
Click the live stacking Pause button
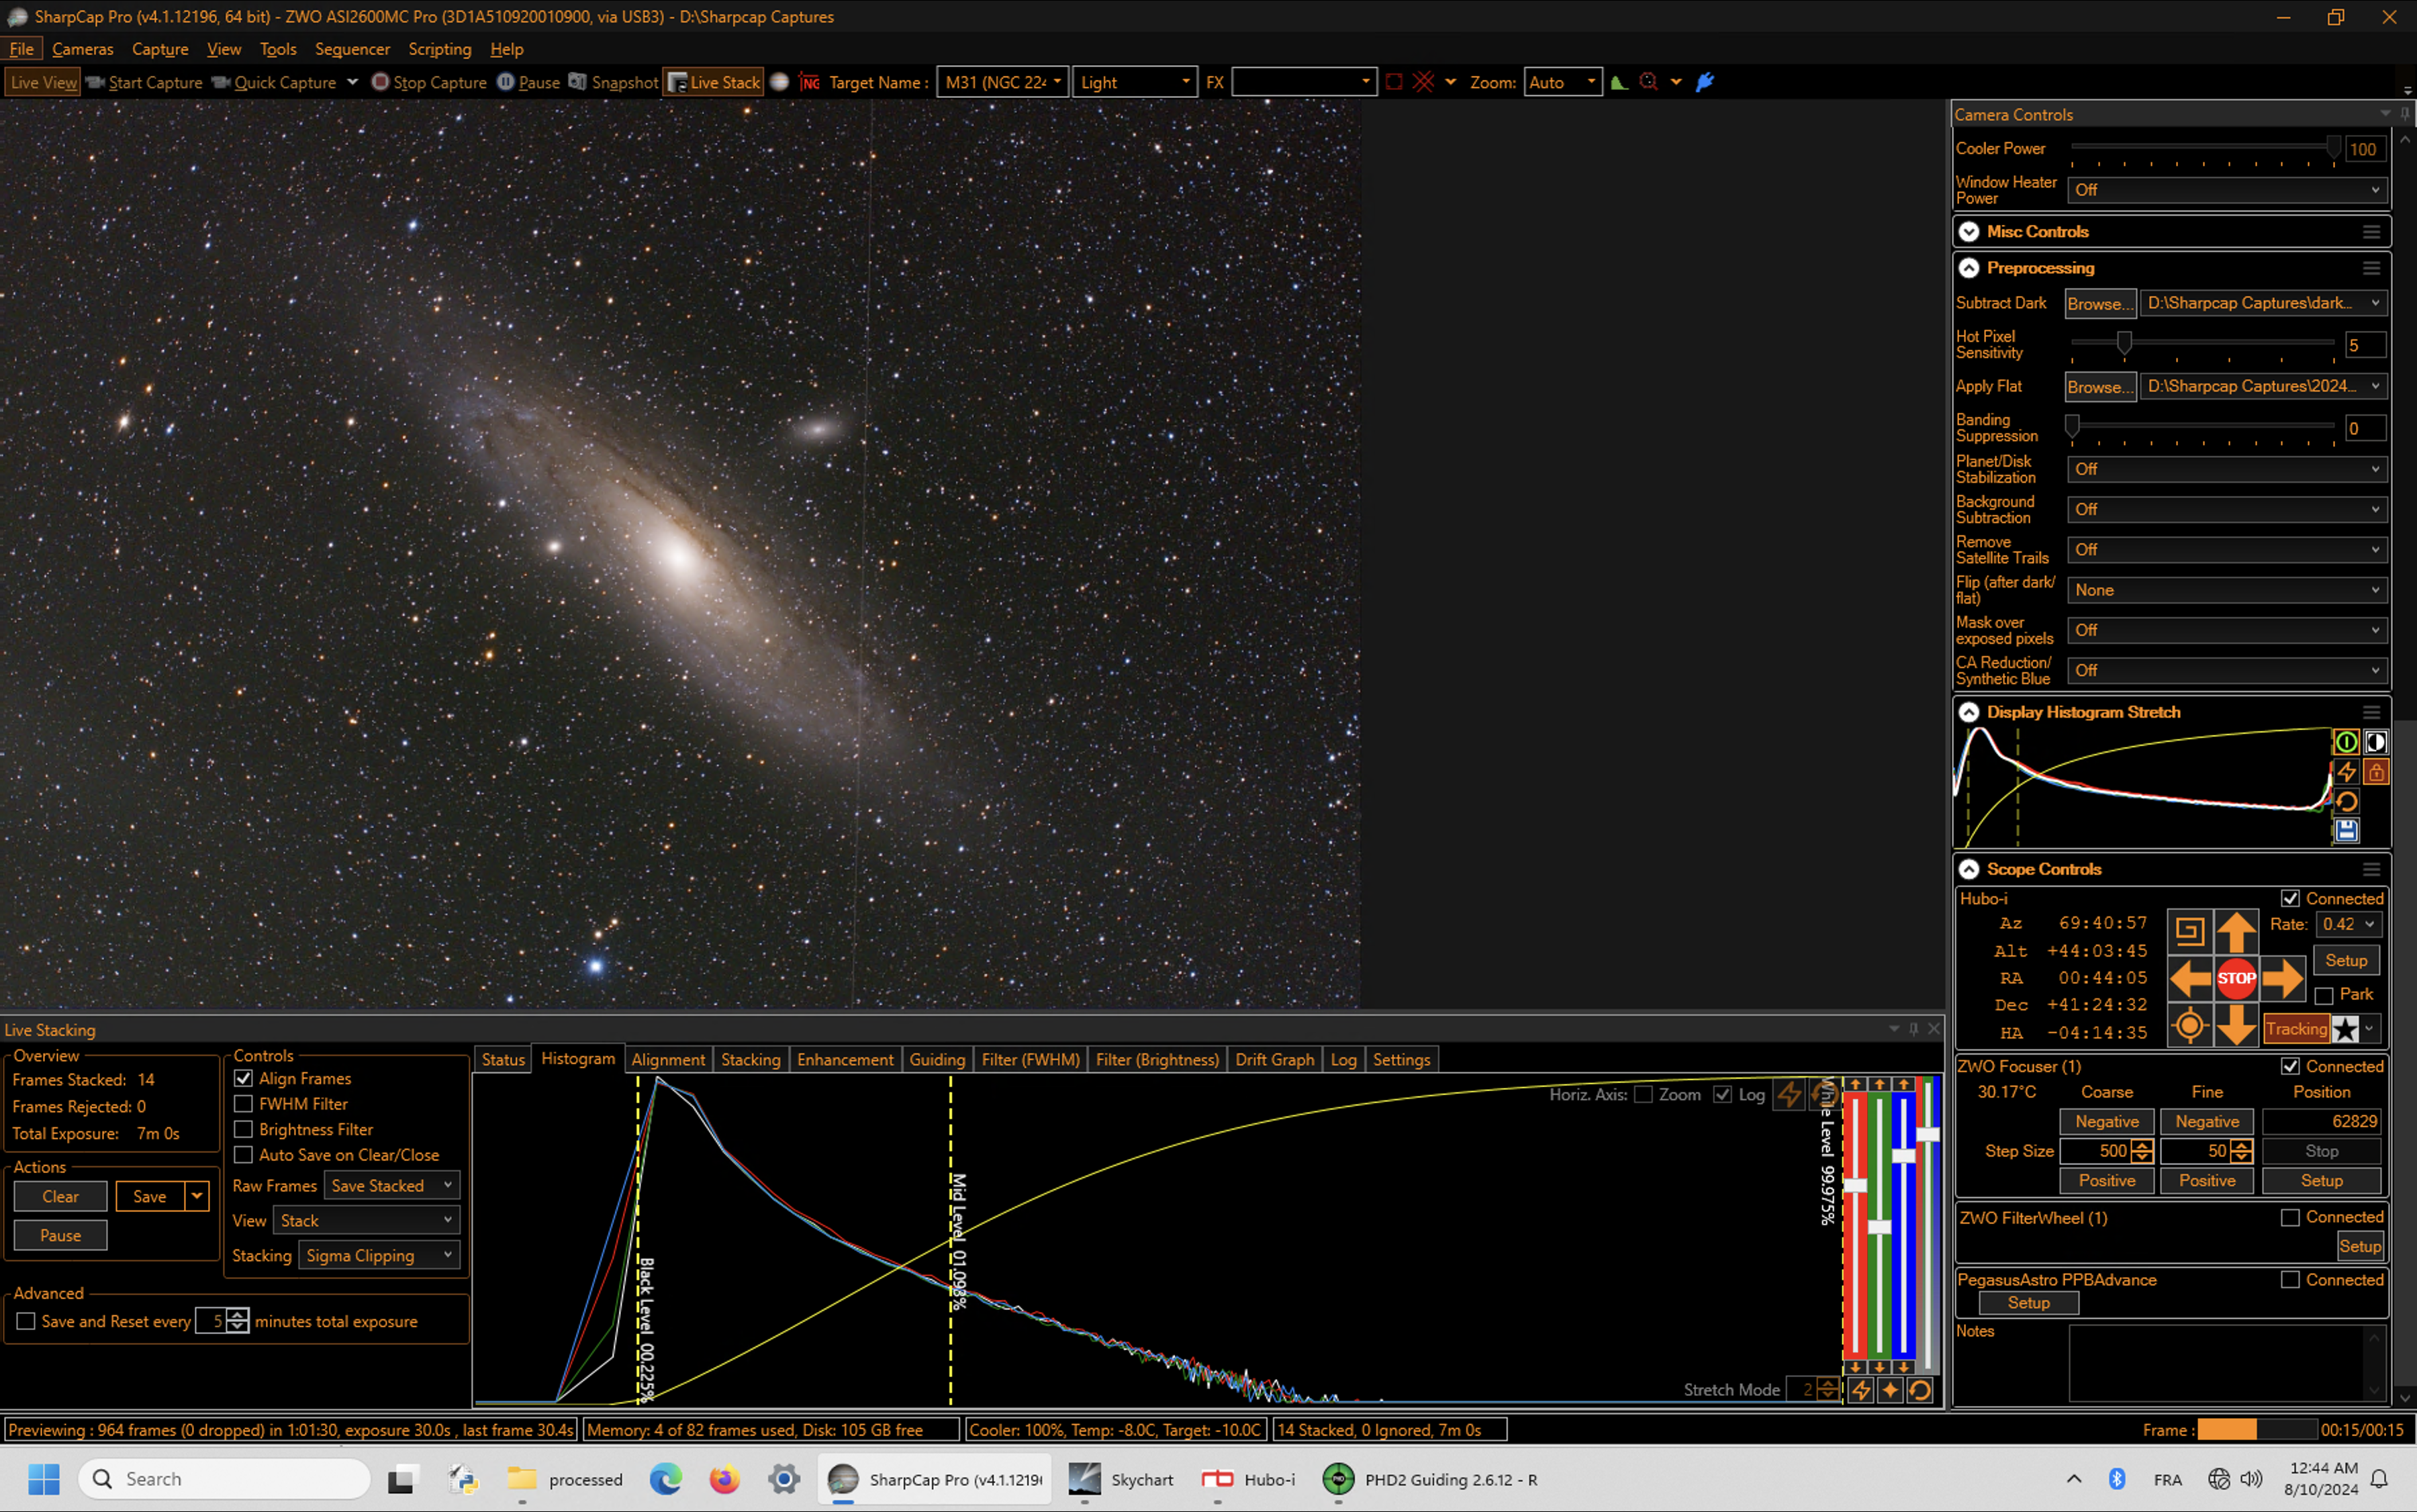coord(60,1235)
